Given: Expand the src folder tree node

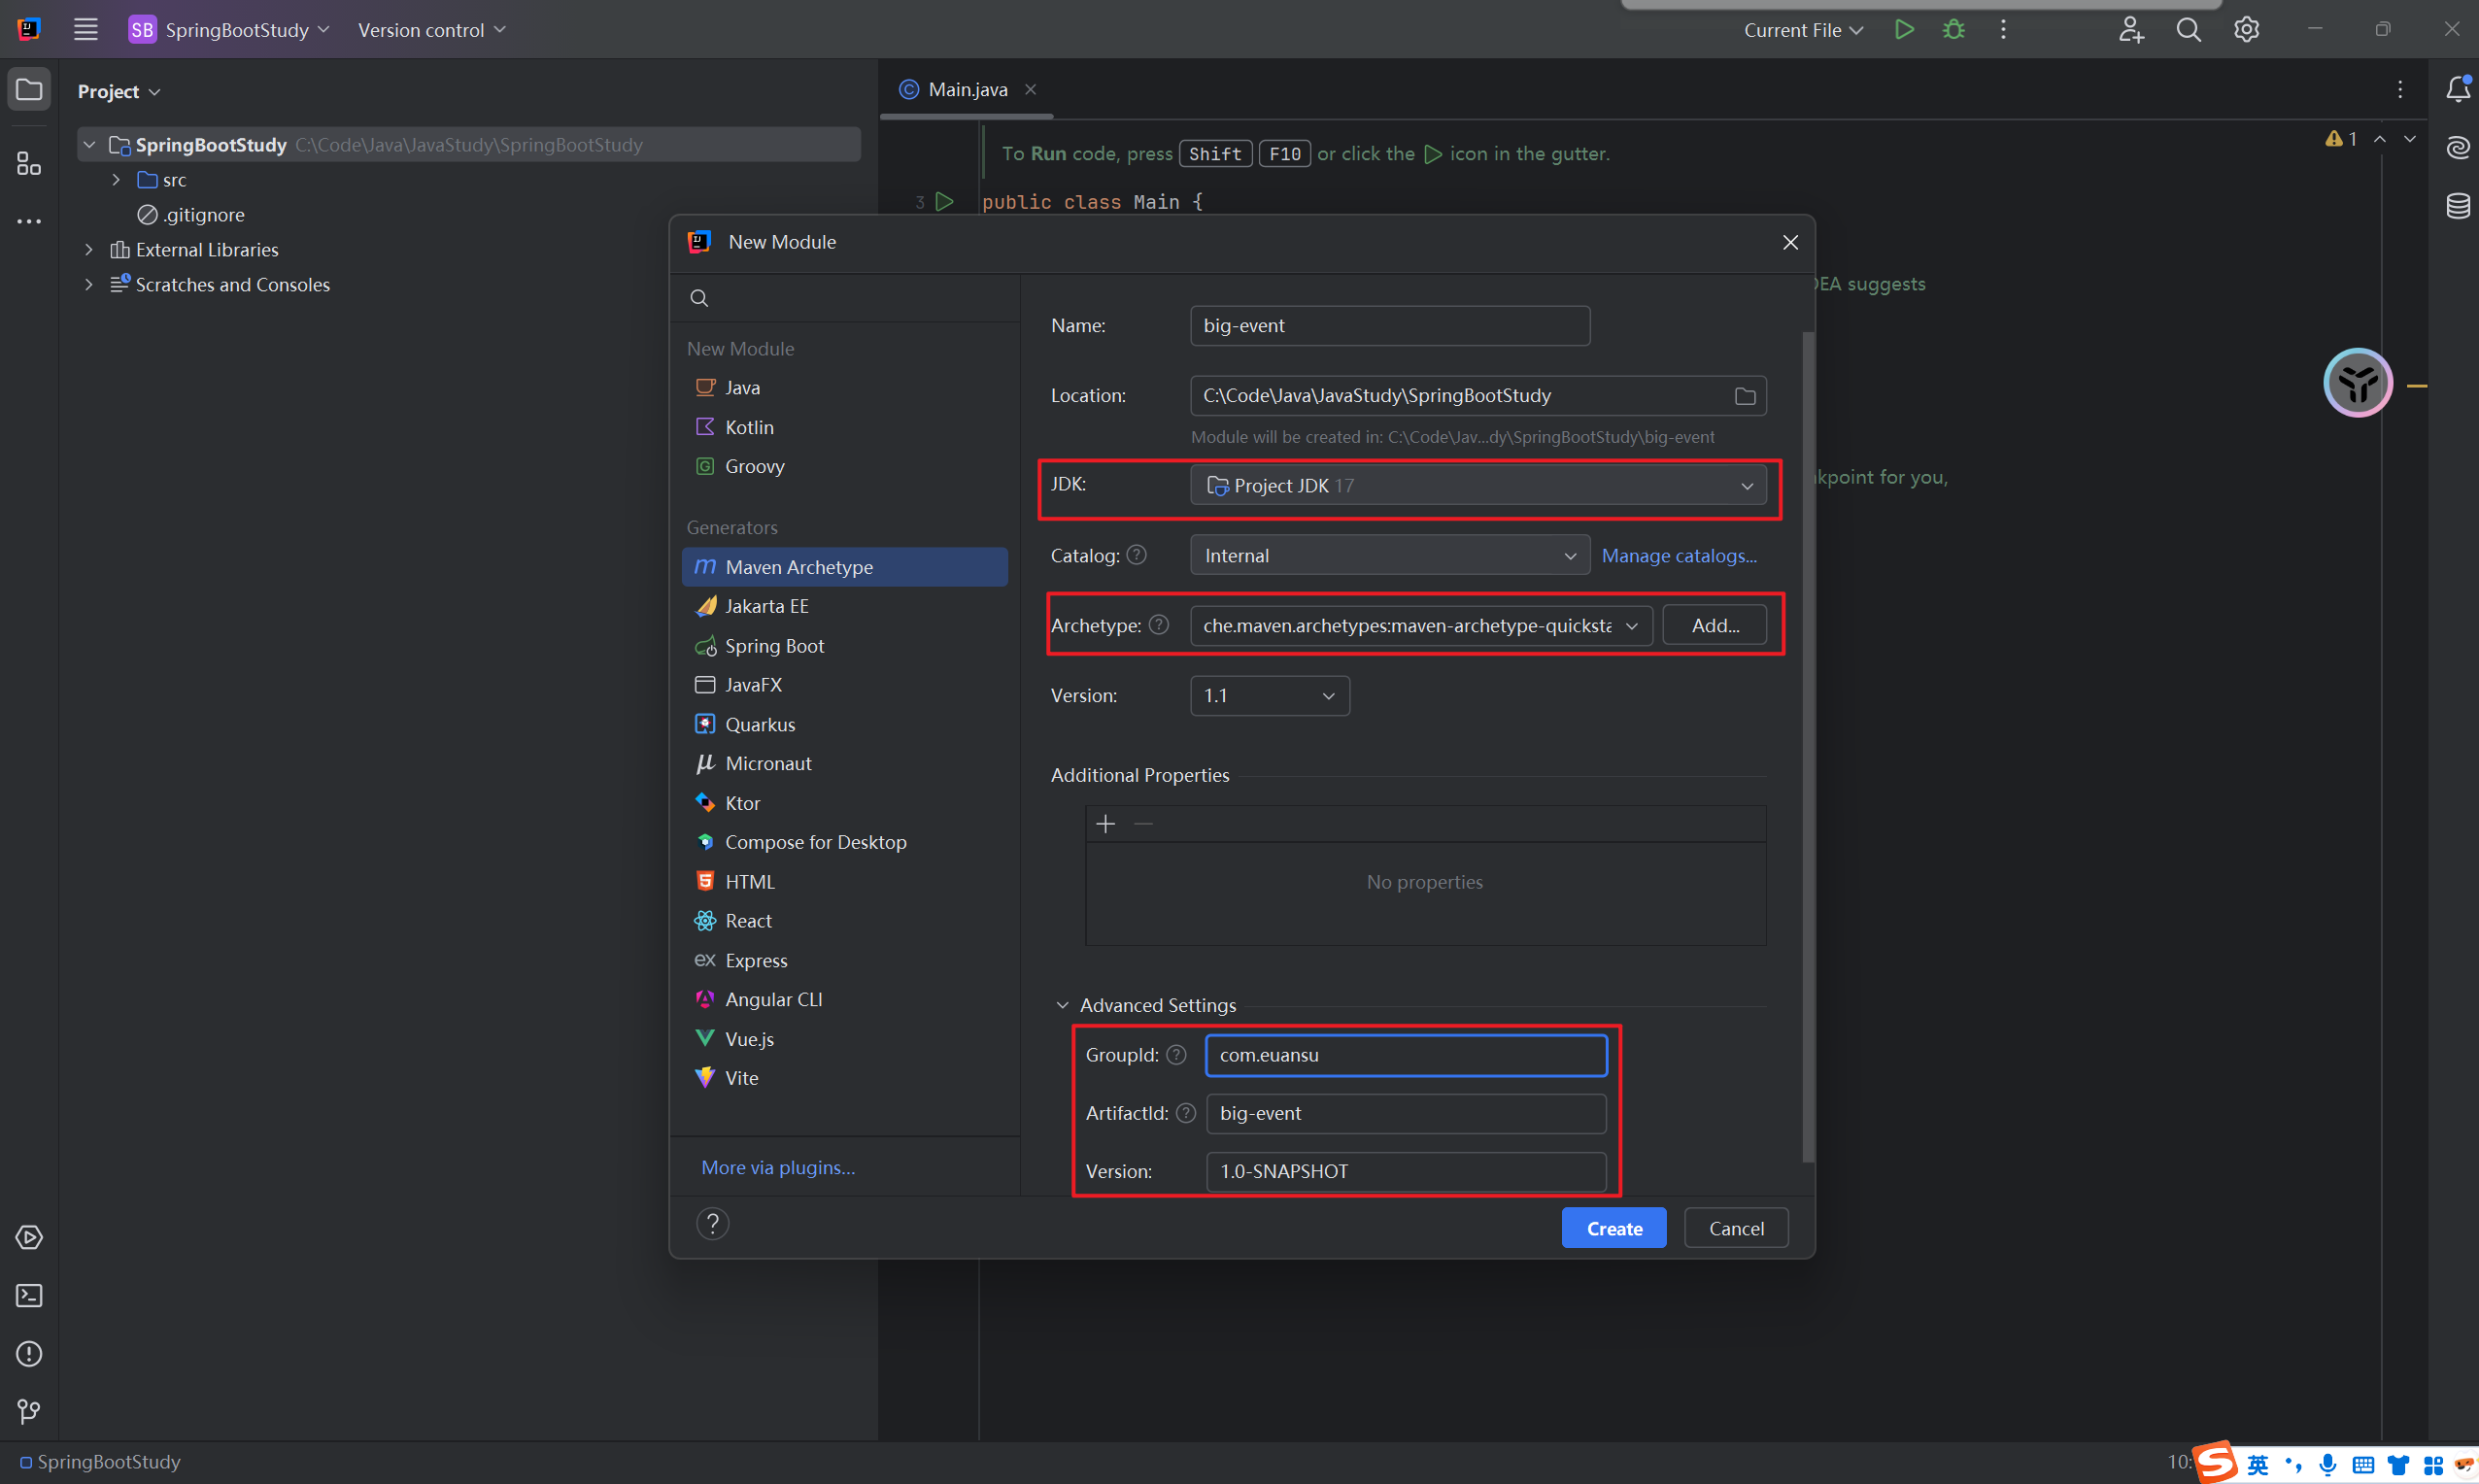Looking at the screenshot, I should click(116, 180).
